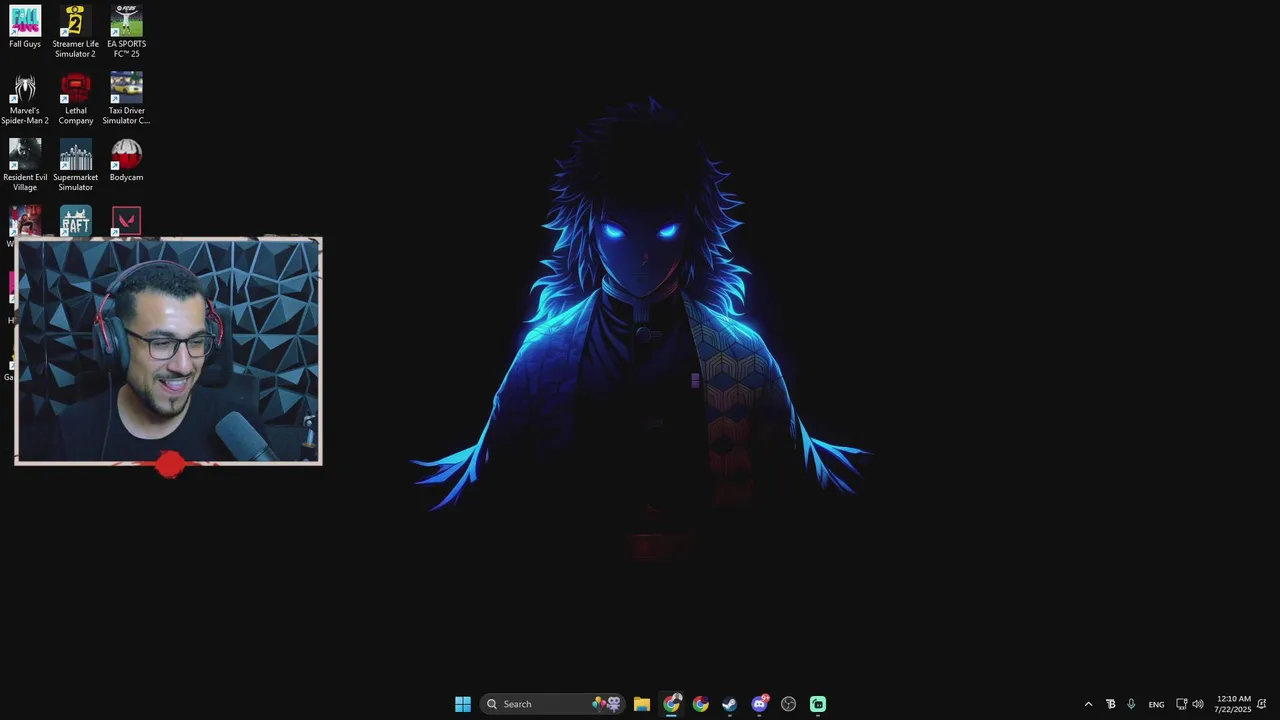Image resolution: width=1280 pixels, height=720 pixels.
Task: Select the Valorant logo shortcut
Action: click(126, 221)
